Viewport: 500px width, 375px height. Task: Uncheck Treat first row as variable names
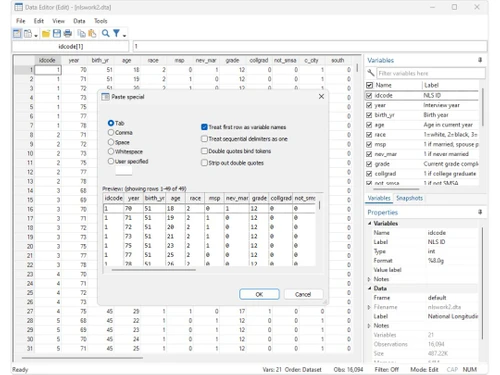[x=204, y=127]
